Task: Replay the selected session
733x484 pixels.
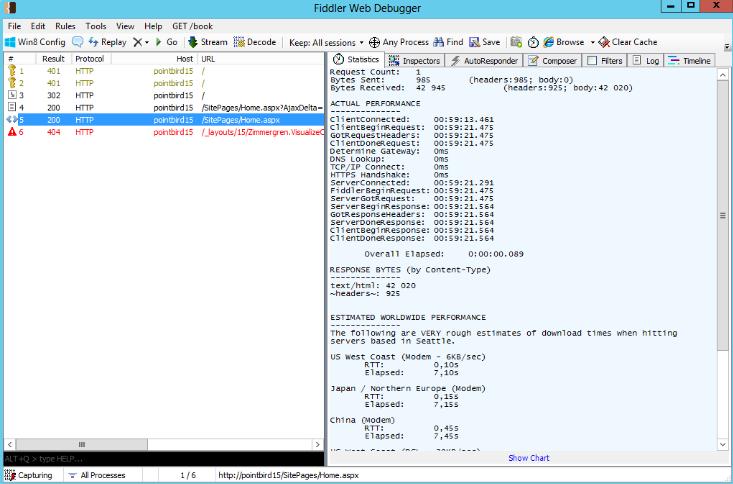Action: tap(108, 42)
